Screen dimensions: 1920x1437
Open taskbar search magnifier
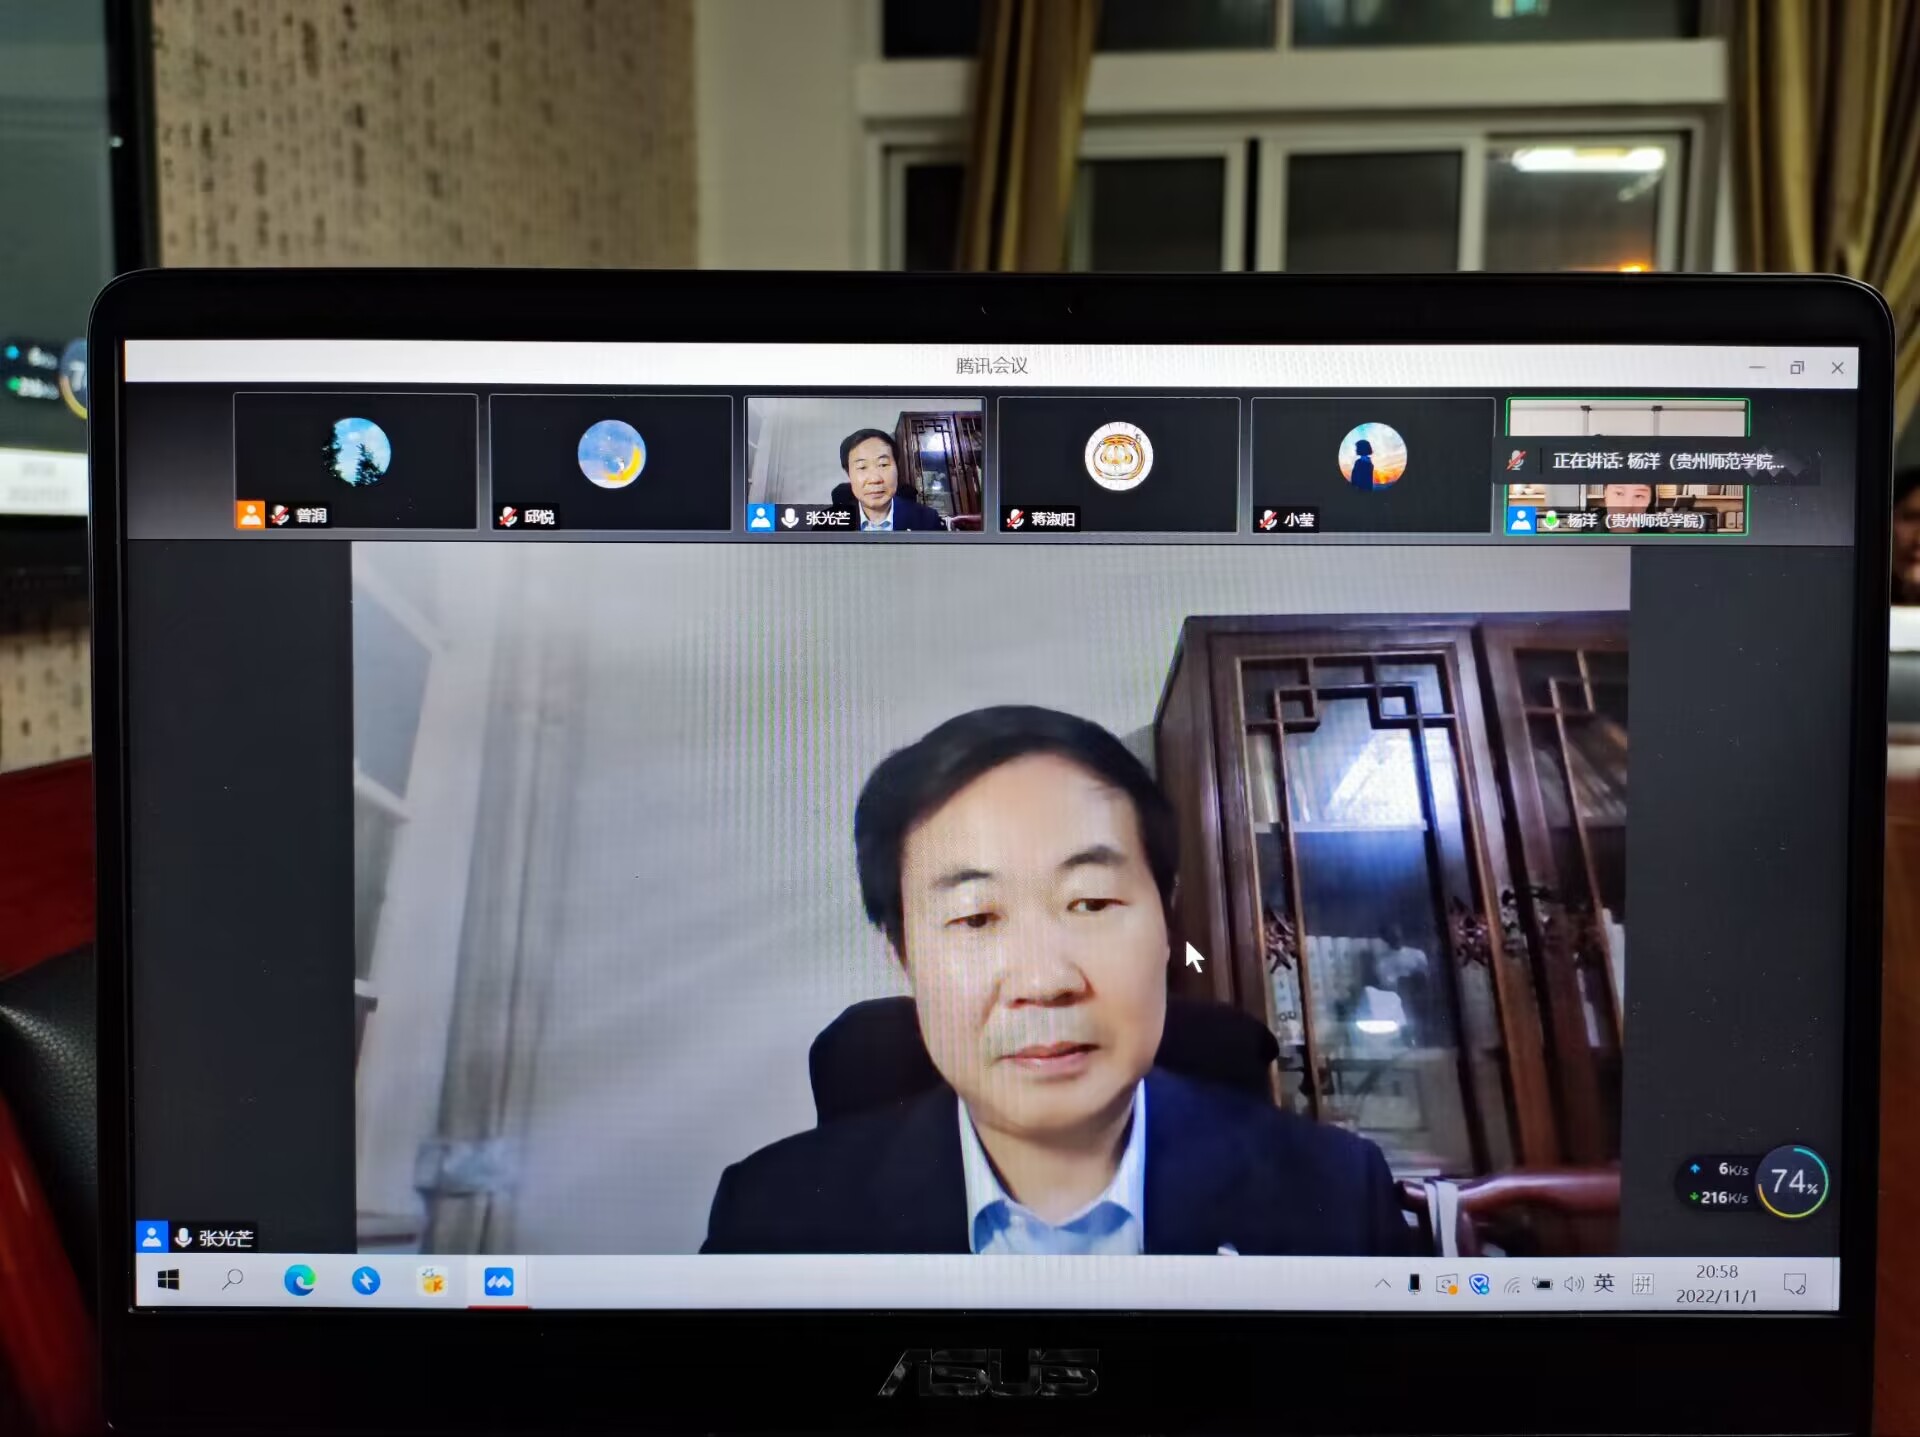click(233, 1279)
